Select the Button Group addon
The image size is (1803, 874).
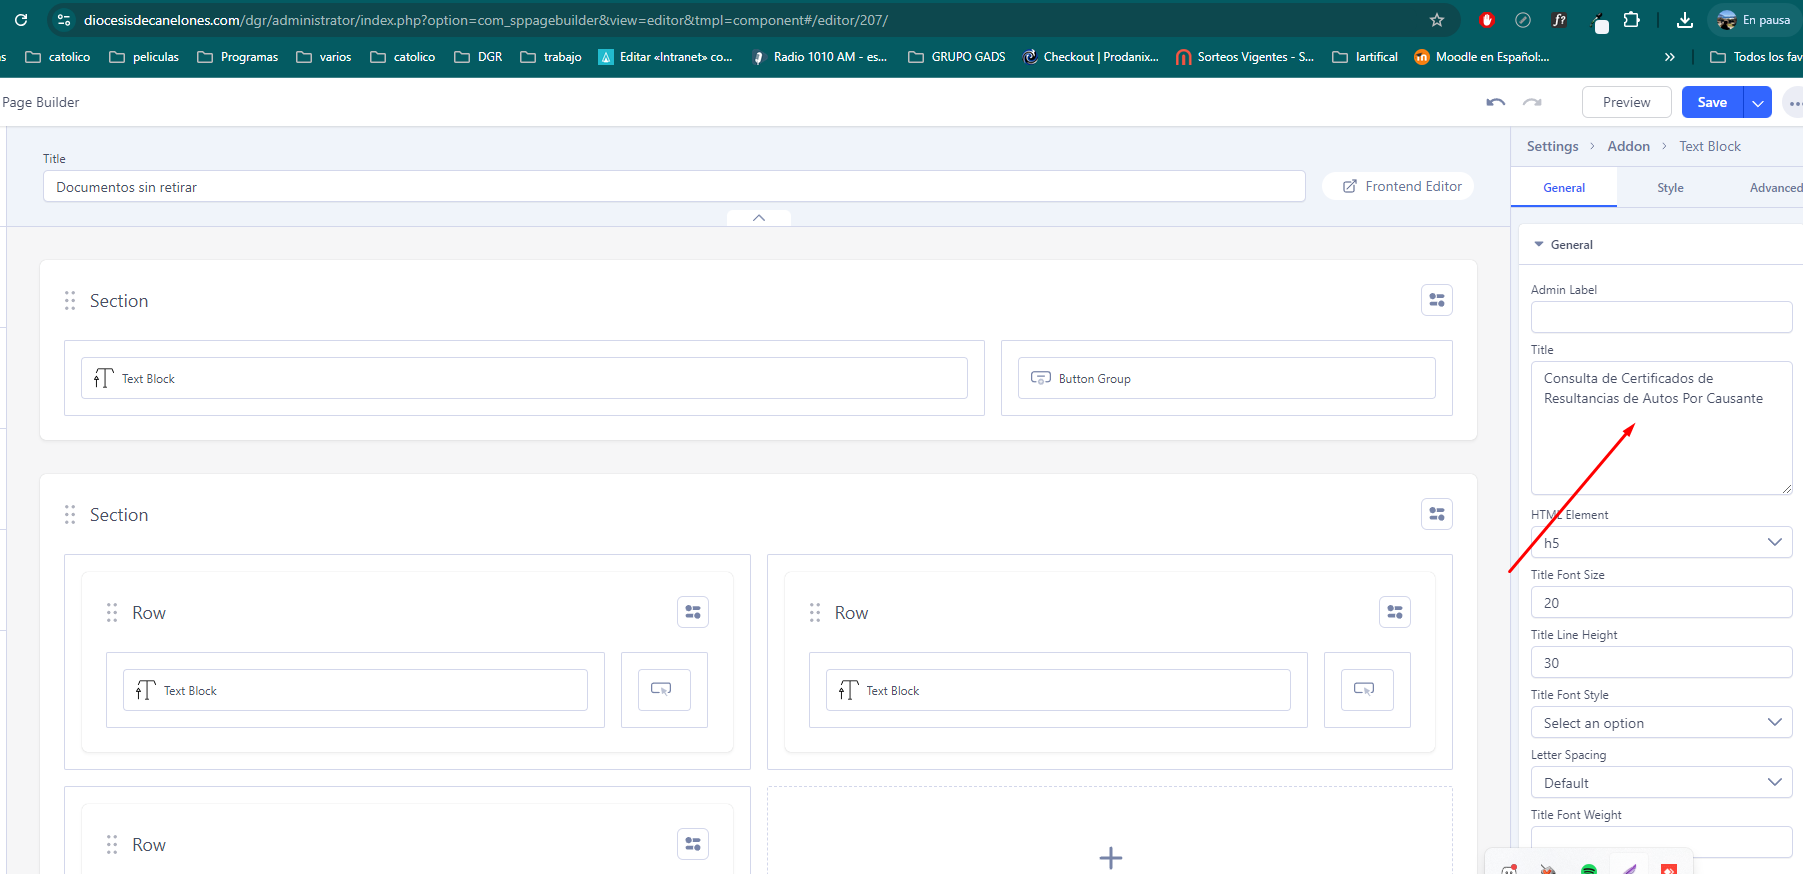click(1226, 378)
